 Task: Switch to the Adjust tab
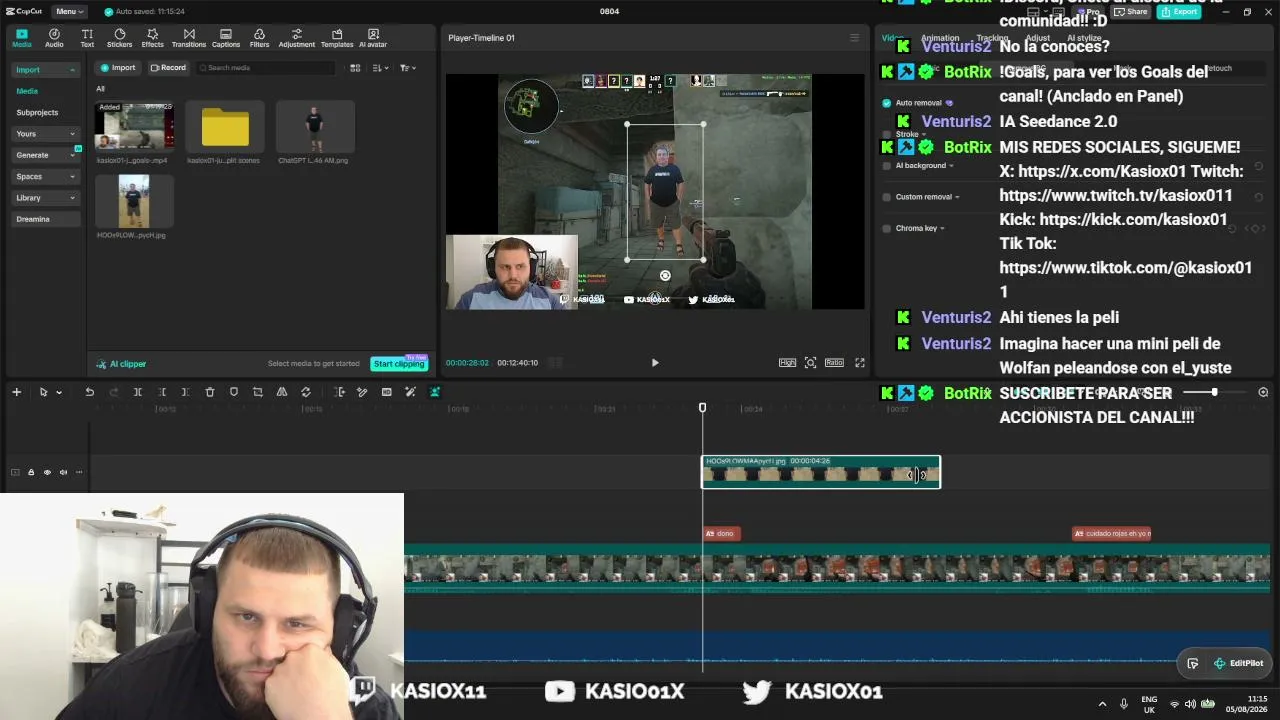coord(1038,38)
